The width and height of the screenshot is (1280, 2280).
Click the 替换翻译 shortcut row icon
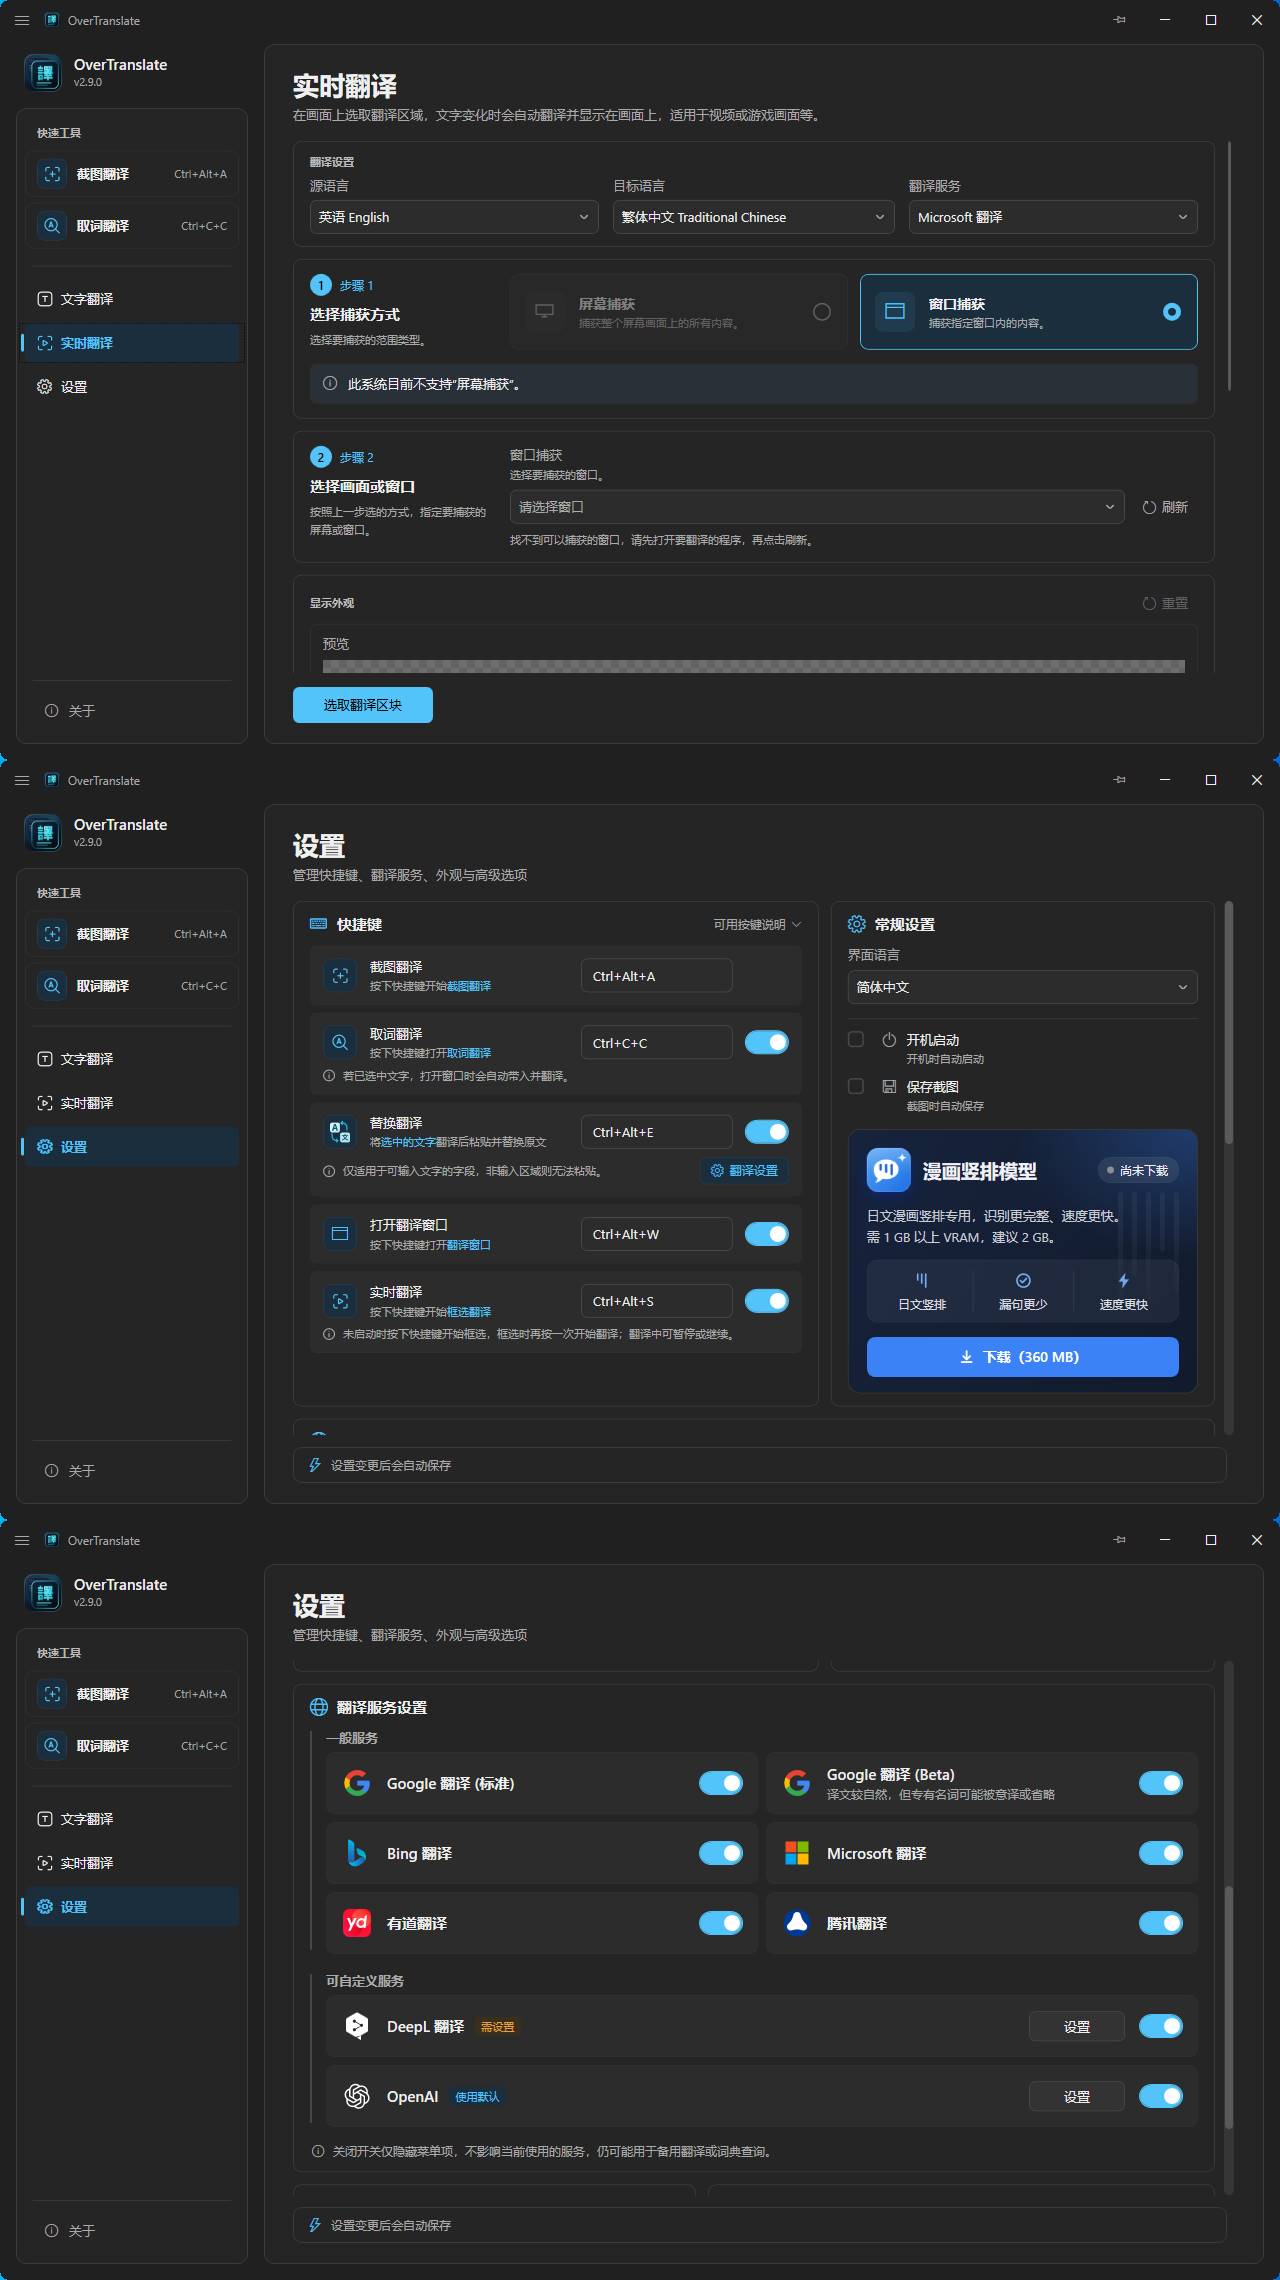[340, 1132]
